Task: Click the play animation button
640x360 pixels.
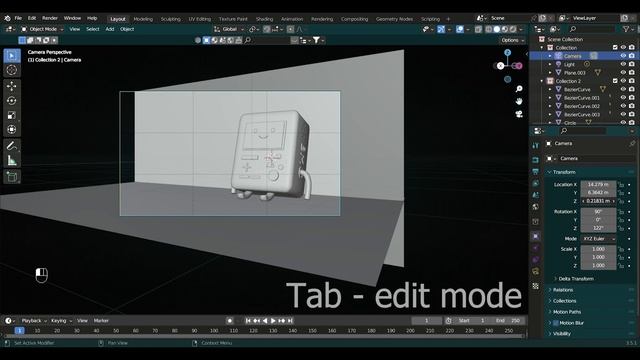Action: (x=273, y=321)
